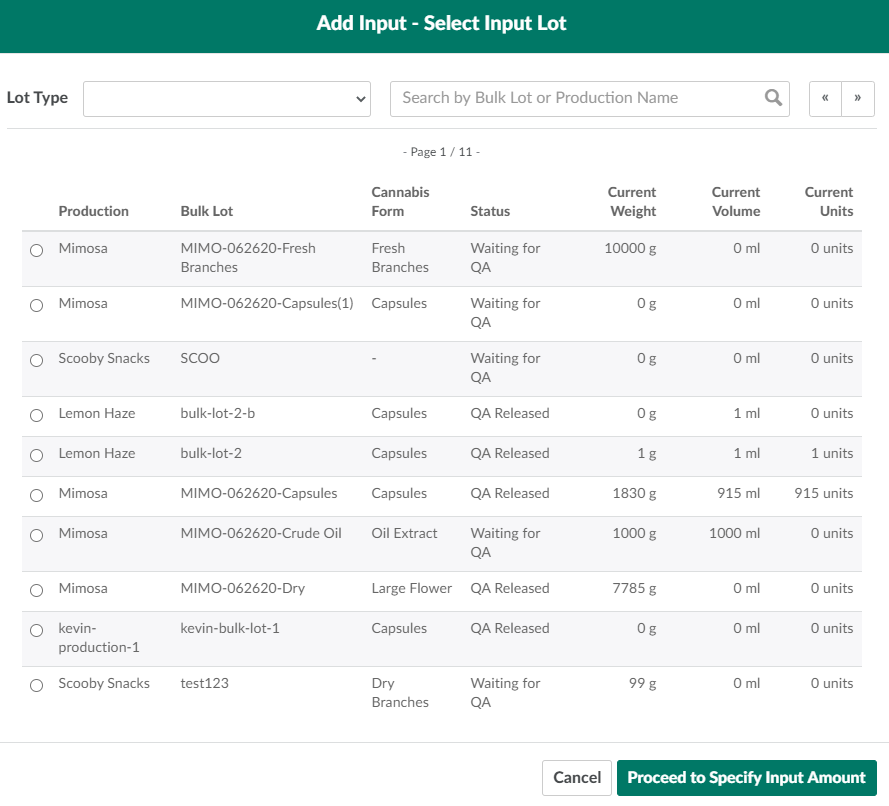This screenshot has width=889, height=806.
Task: Pick the MIMO-062620-Dry Large Flower radio
Action: pyautogui.click(x=37, y=591)
